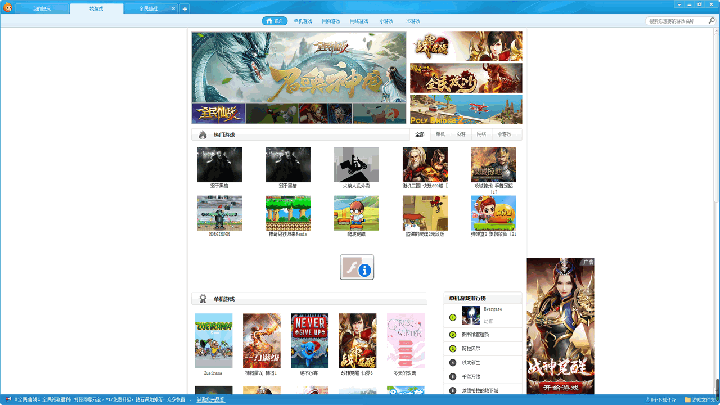Click the red button on warrior advertisement
The height and width of the screenshot is (405, 720).
(x=561, y=388)
